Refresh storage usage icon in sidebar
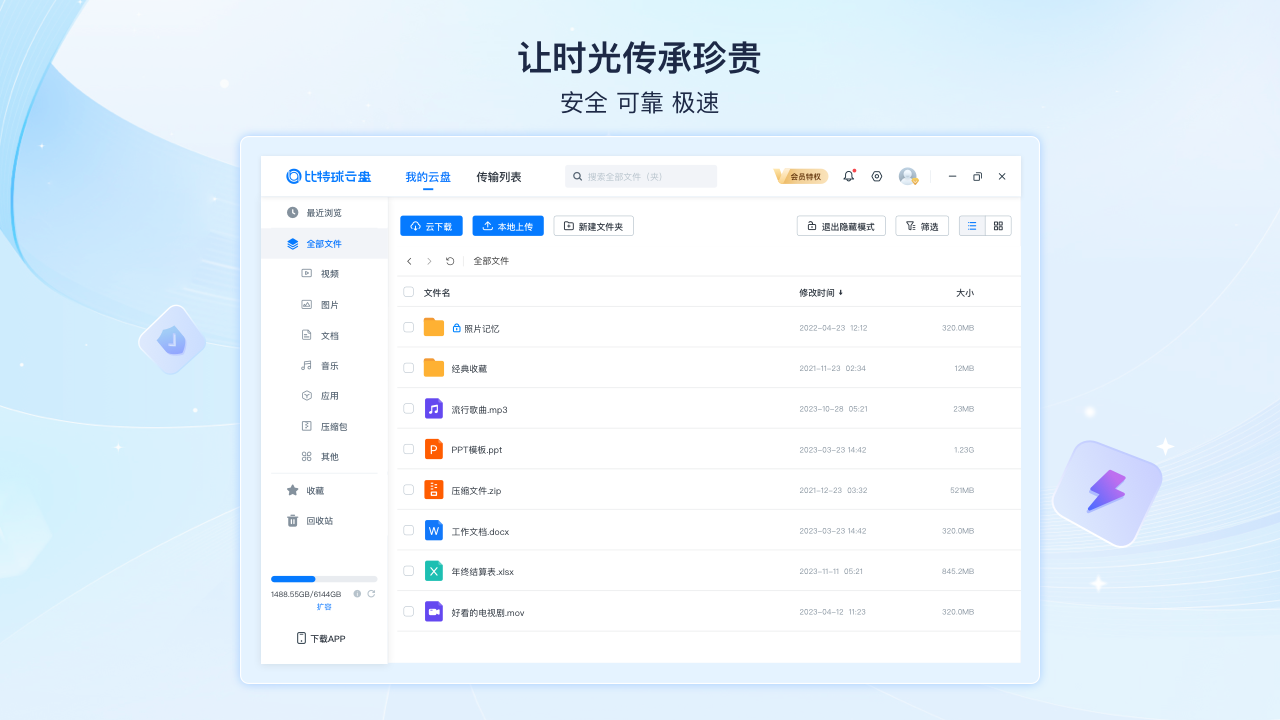 click(371, 594)
